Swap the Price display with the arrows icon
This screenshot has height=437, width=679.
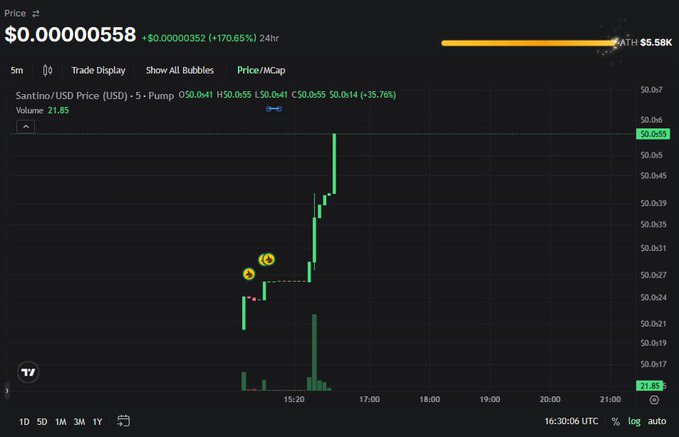tap(36, 13)
